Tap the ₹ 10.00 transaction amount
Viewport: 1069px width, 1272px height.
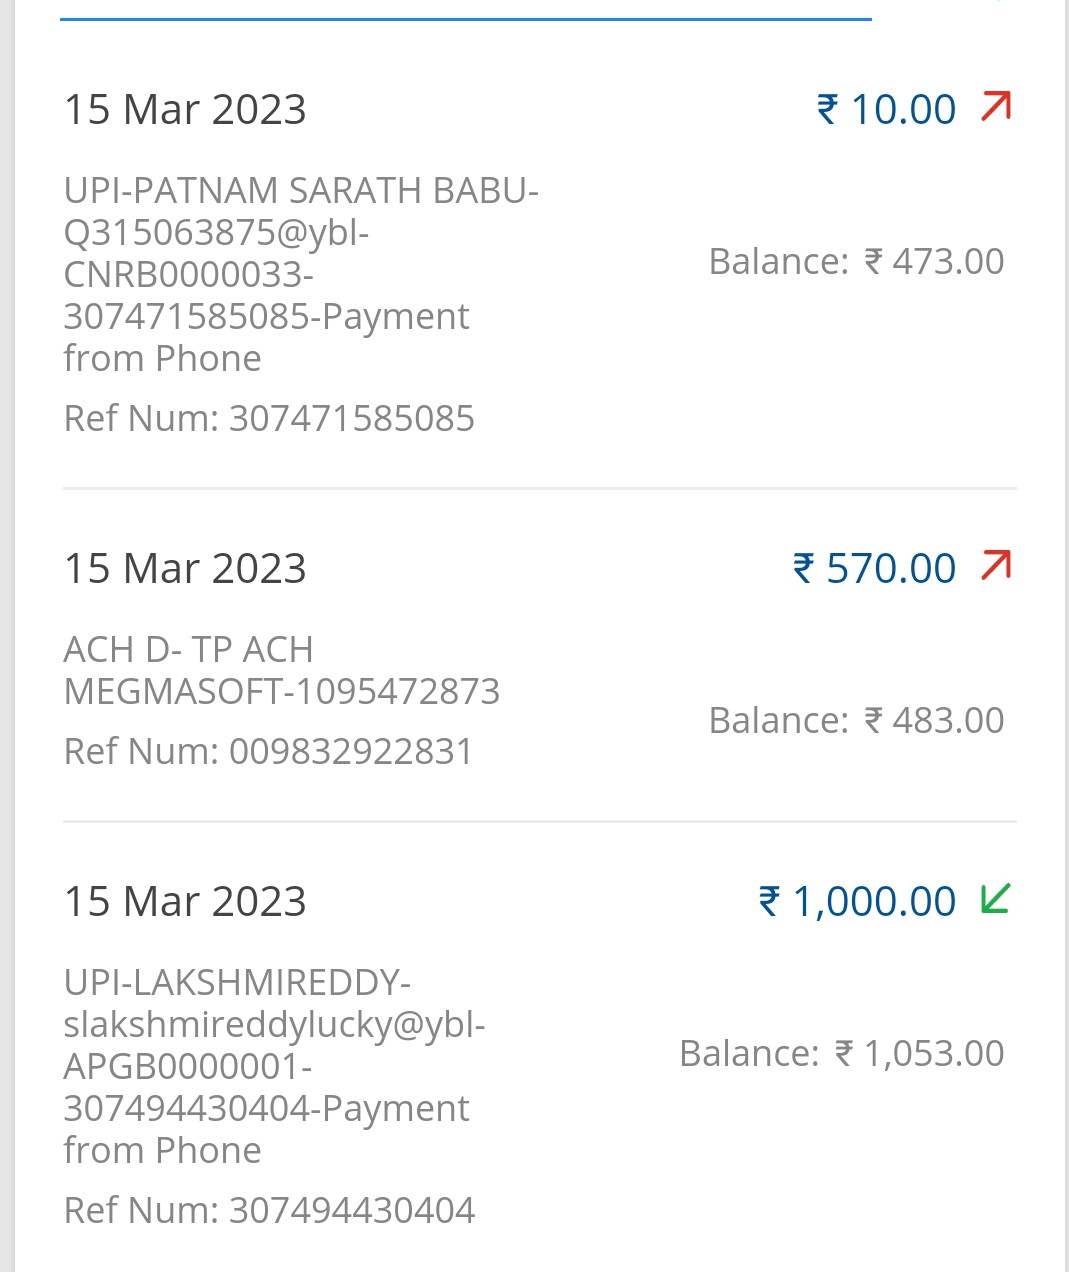(x=886, y=109)
